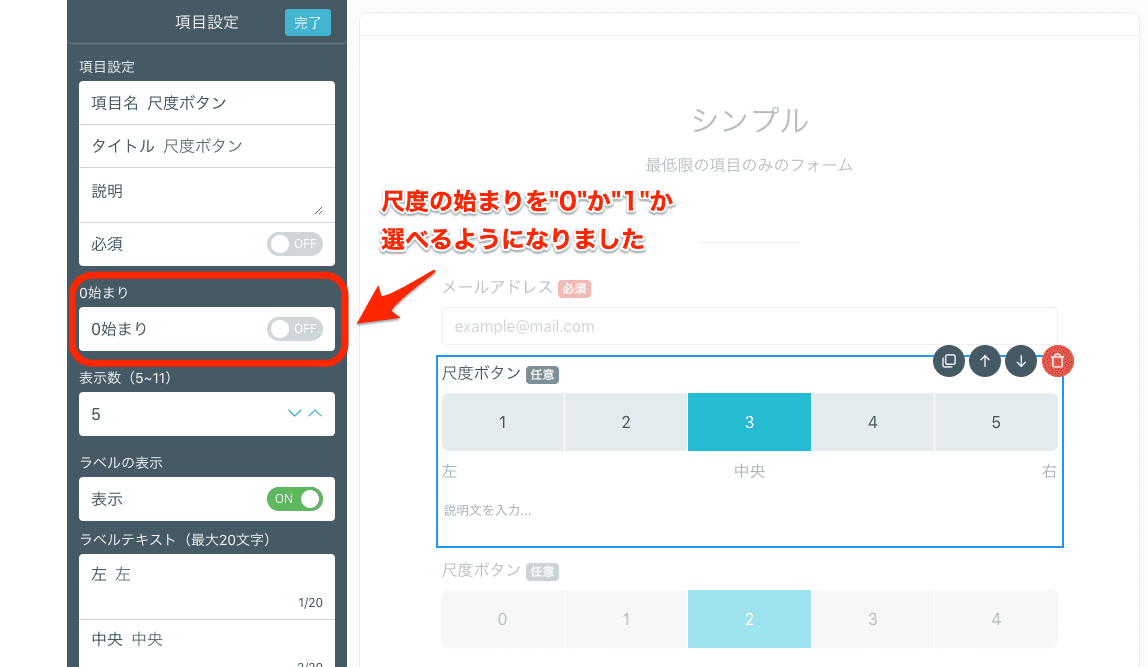Decrease 表示数 with down chevron
This screenshot has height=667, width=1148.
pos(295,413)
